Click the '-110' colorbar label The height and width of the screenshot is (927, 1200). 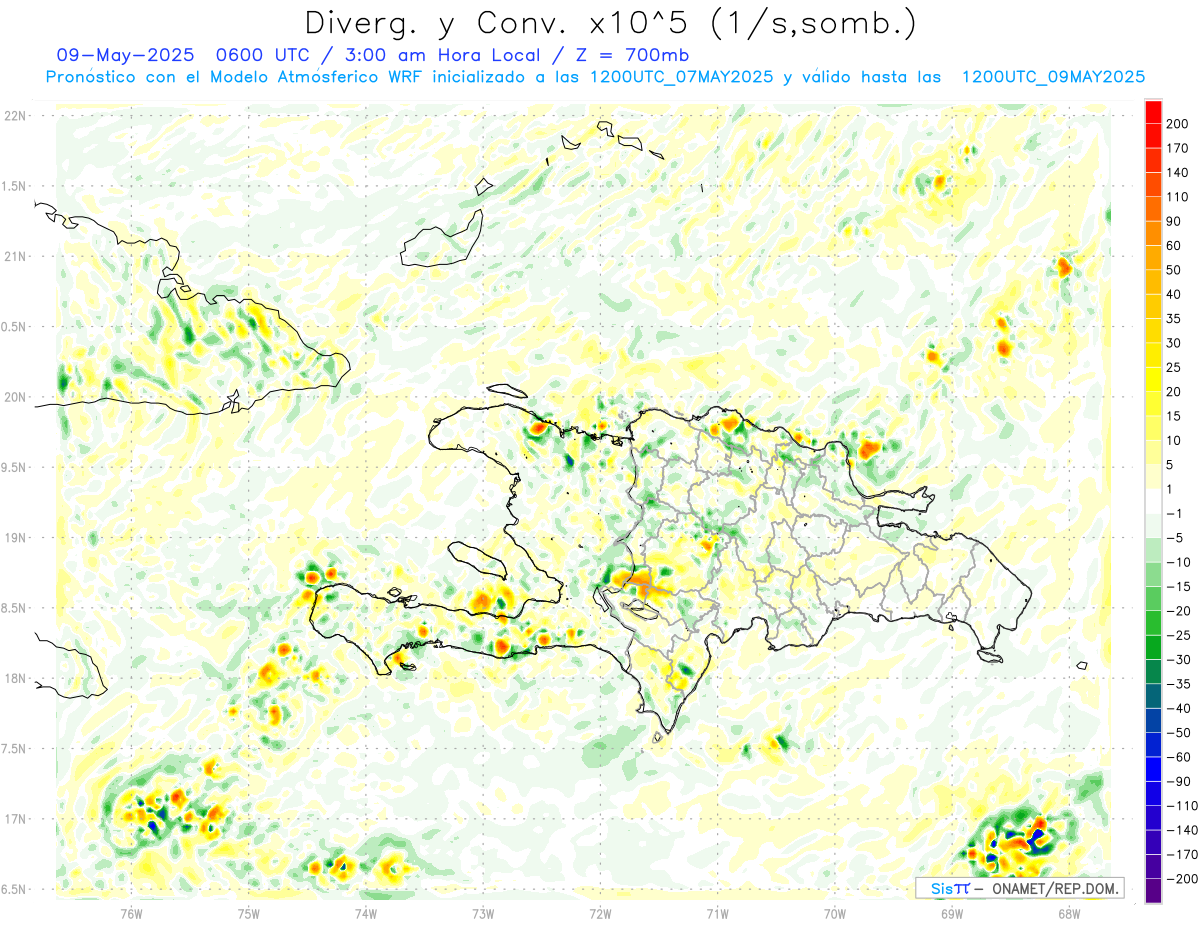[1181, 805]
